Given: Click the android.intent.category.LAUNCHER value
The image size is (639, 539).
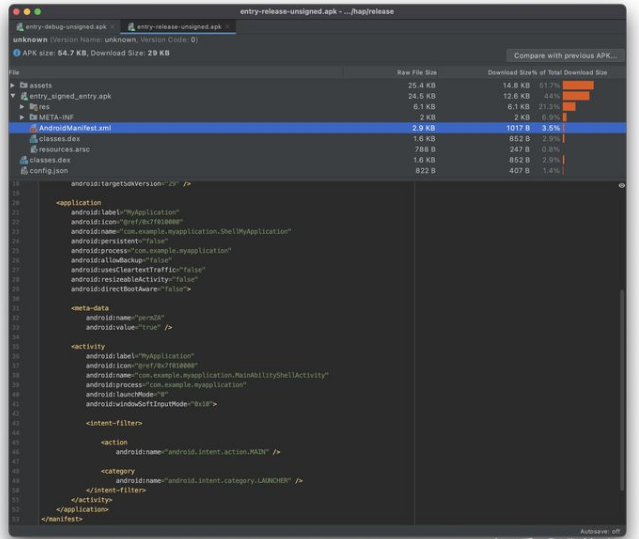Looking at the screenshot, I should [x=227, y=481].
